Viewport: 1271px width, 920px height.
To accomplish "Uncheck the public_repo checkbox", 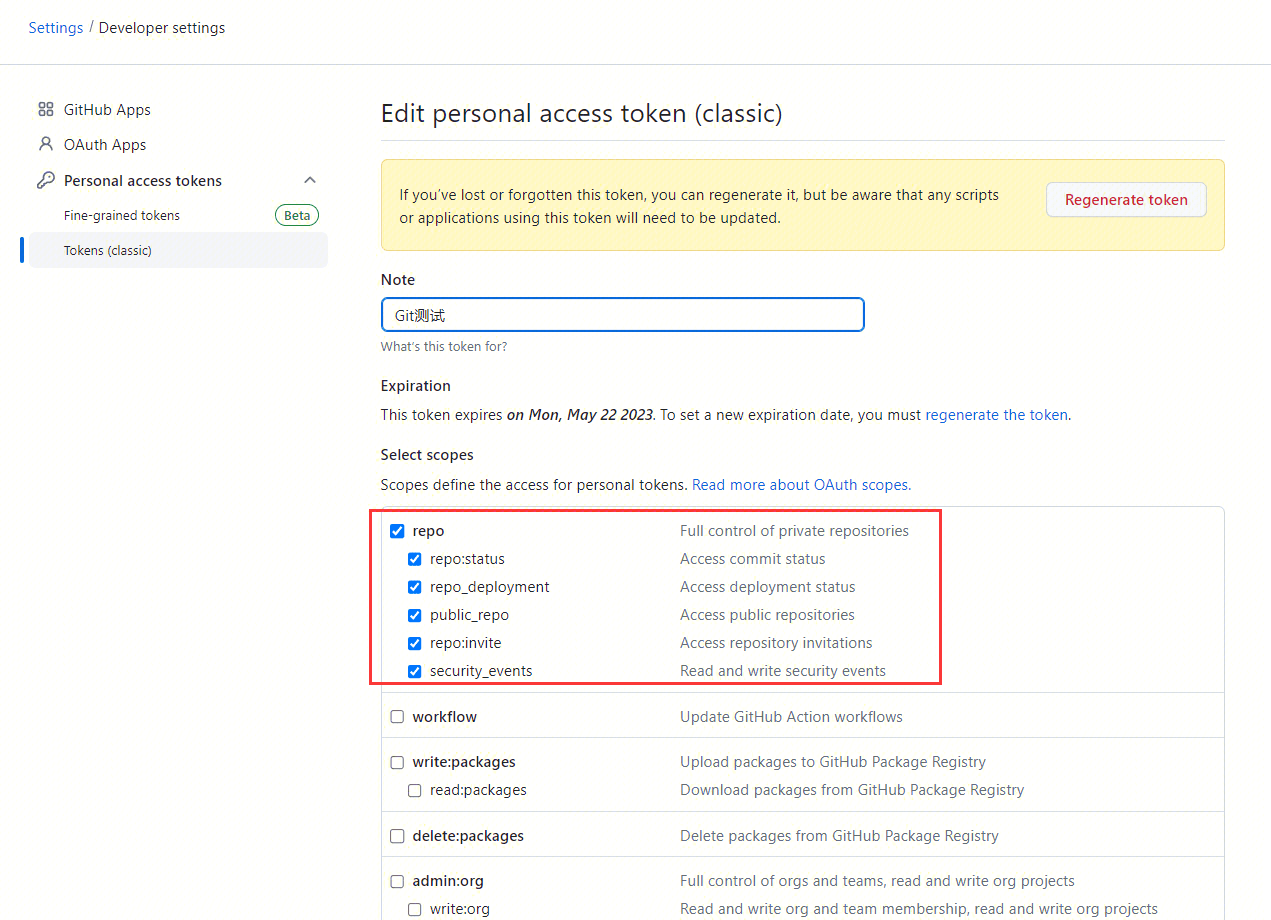I will [415, 615].
